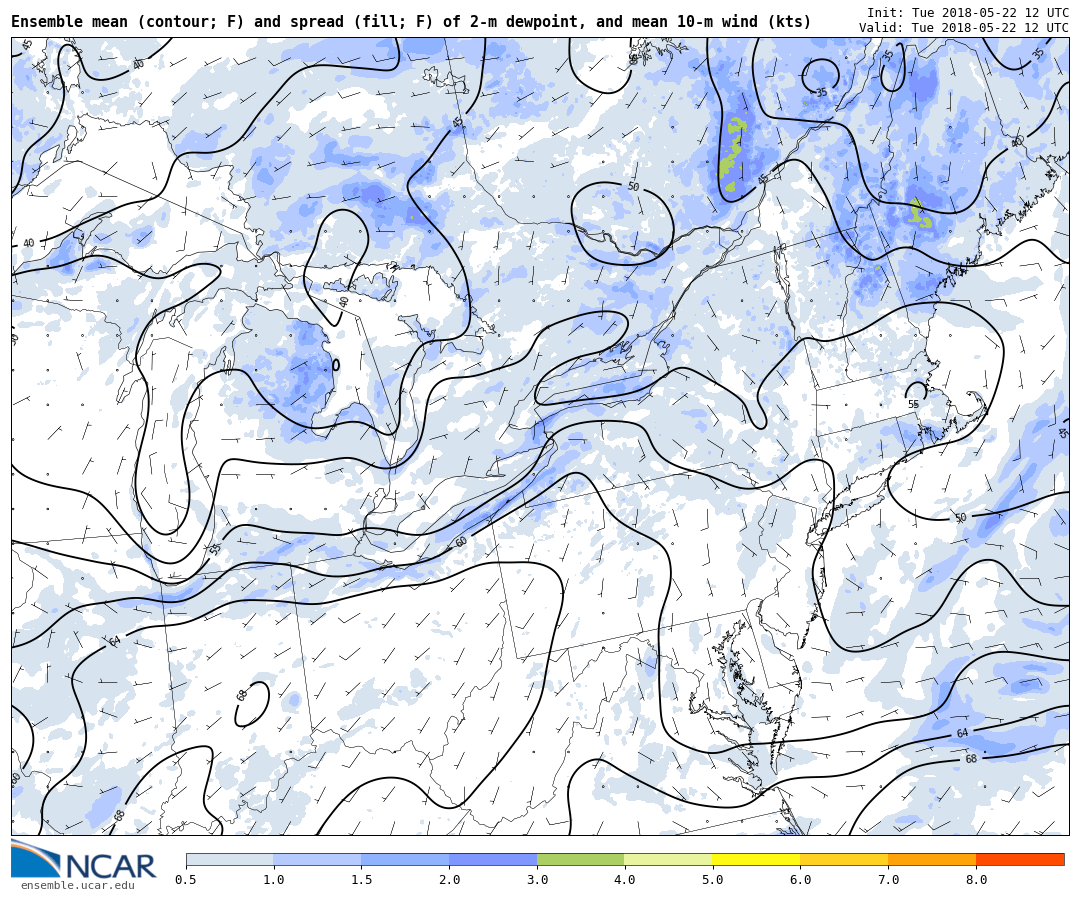
Task: Click the 4.0 to 5.0 pale yellow-green swatch
Action: point(669,859)
